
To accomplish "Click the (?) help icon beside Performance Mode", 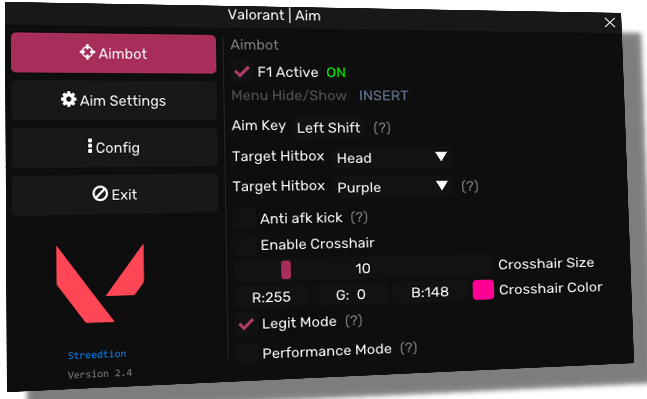I will (x=409, y=348).
